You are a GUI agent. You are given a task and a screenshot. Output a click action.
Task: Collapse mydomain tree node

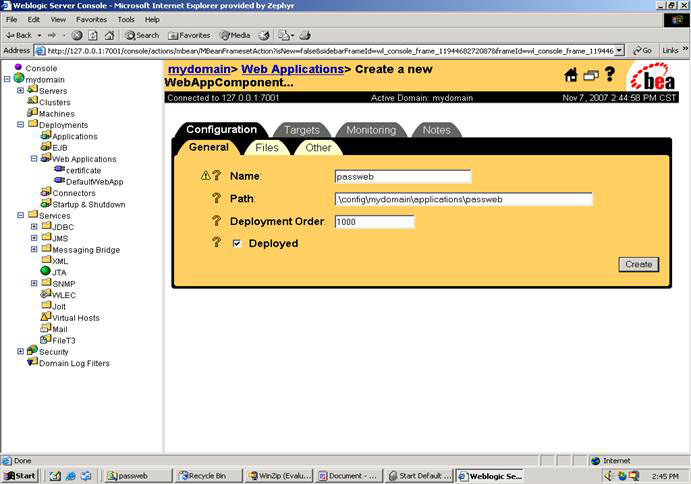point(7,79)
